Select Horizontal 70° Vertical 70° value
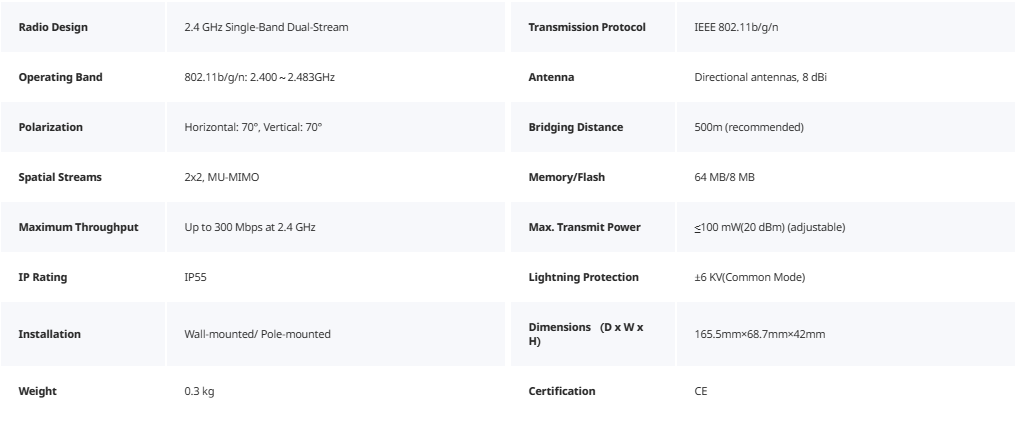Screen dimensions: 1017x424 tap(253, 127)
